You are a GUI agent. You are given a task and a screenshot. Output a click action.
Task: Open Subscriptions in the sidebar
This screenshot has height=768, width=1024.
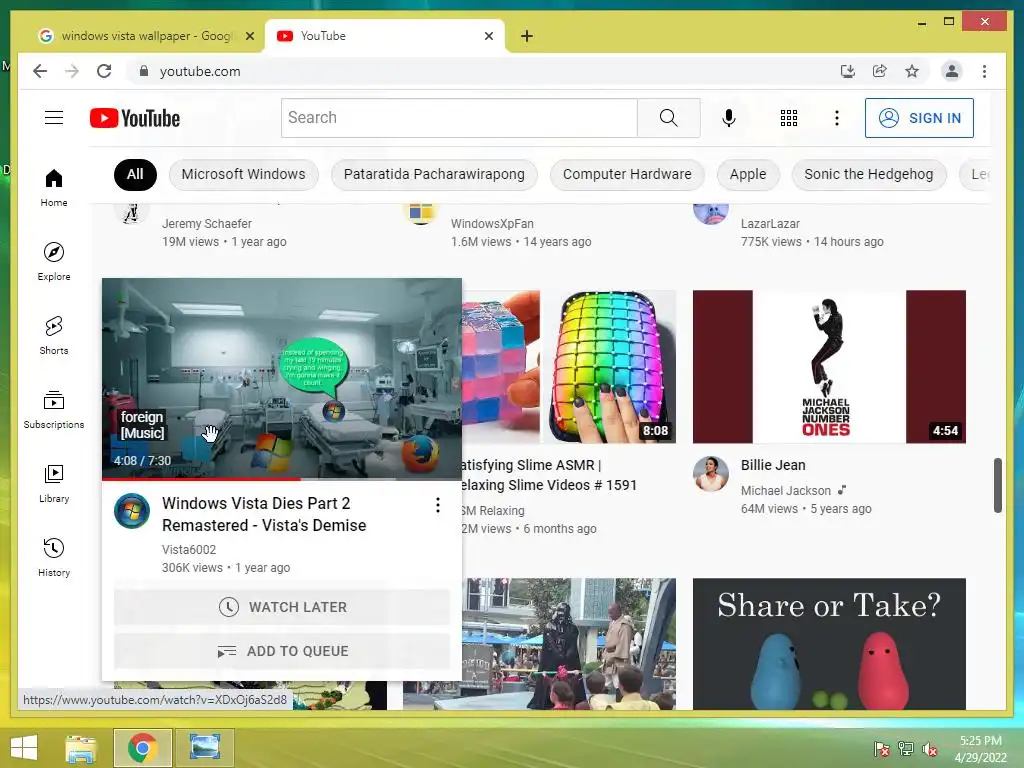[x=54, y=409]
